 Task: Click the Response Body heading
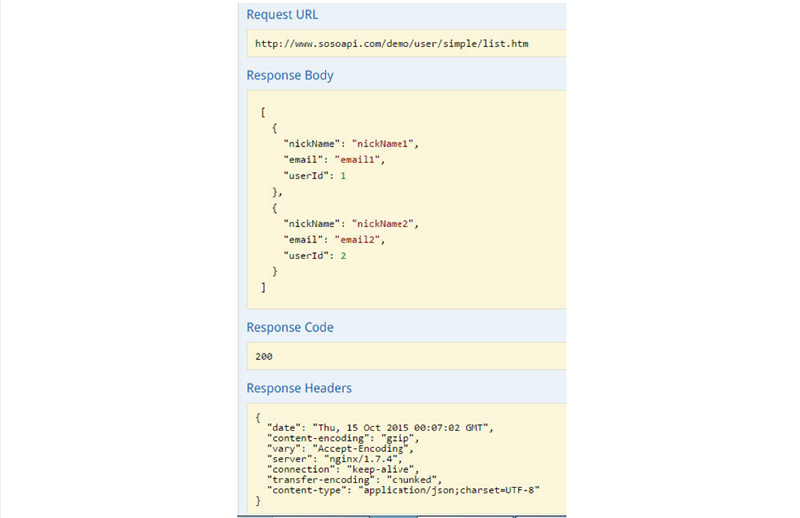(290, 75)
